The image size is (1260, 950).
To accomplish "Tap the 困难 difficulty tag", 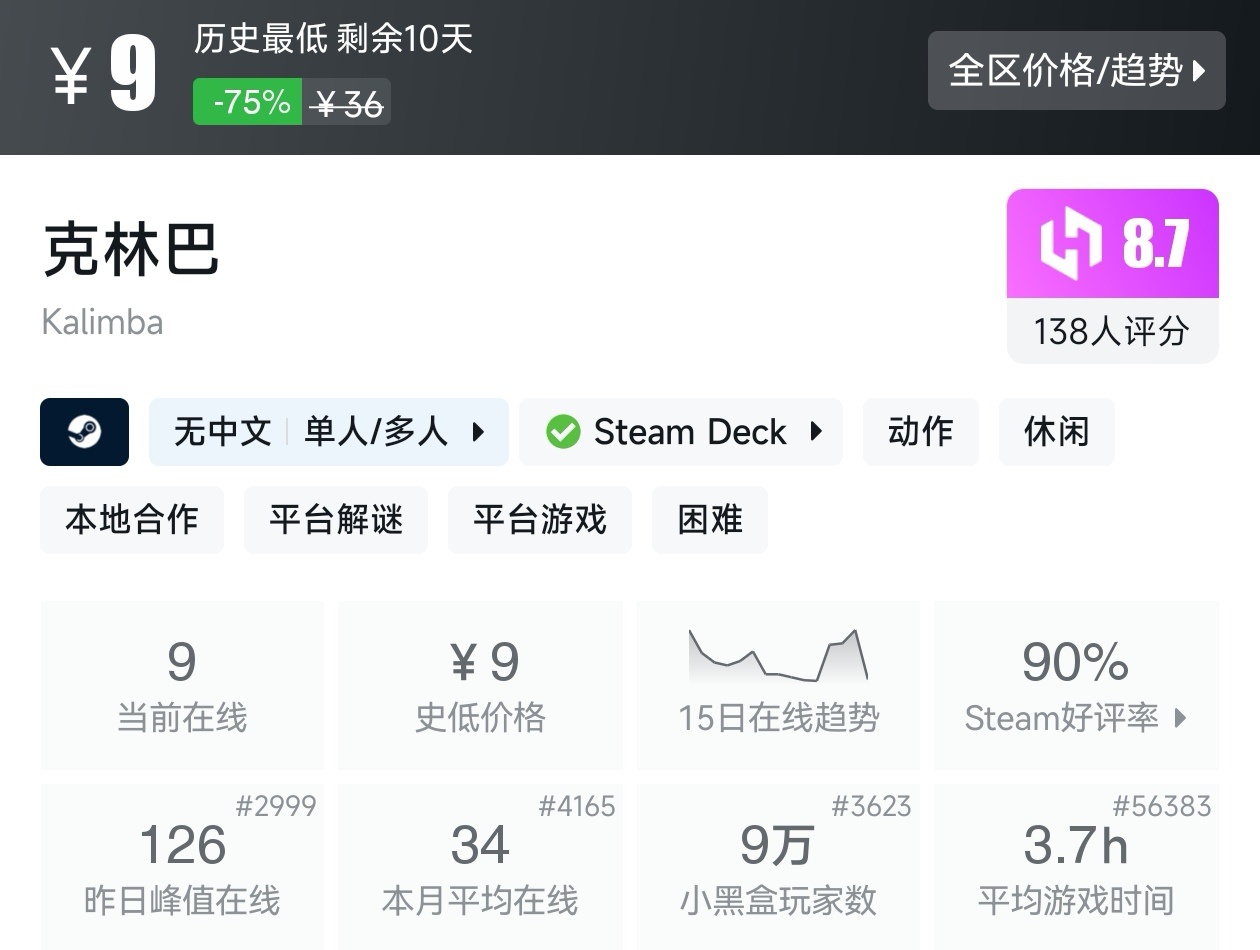I will [x=710, y=520].
